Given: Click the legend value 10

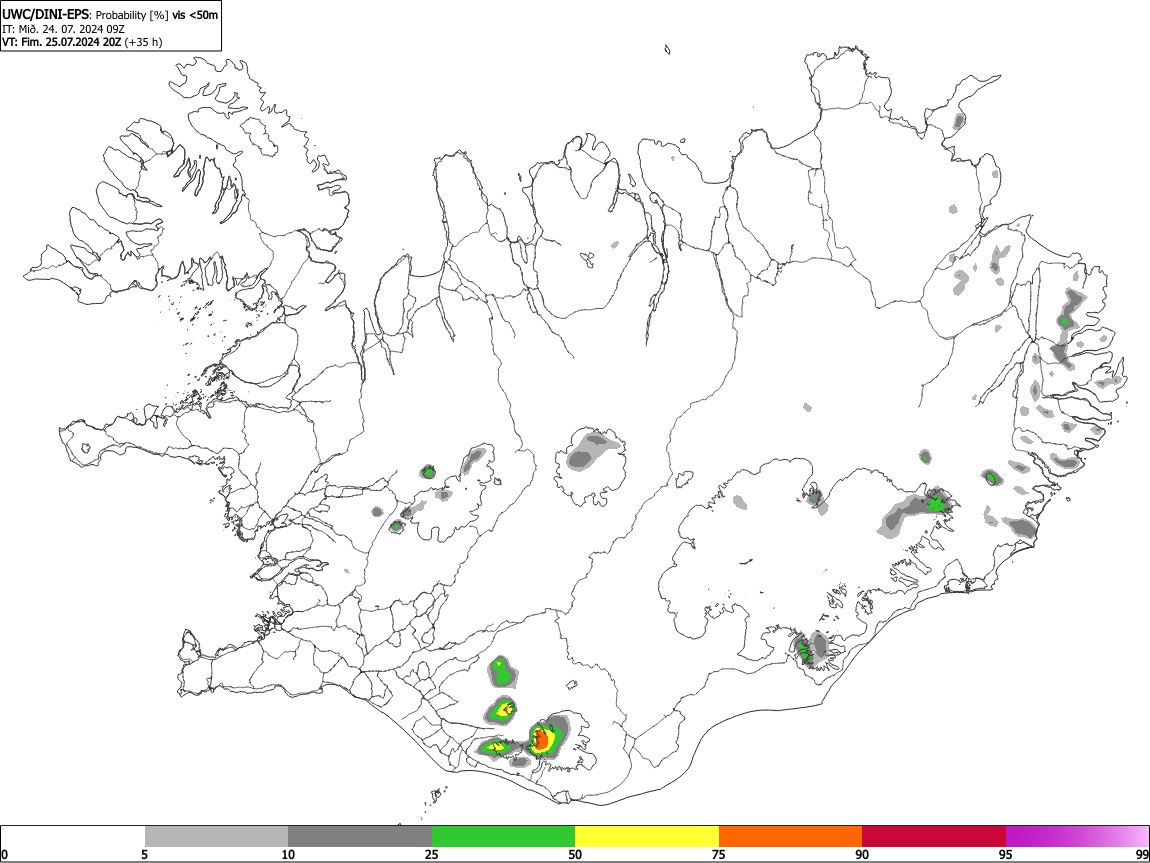Looking at the screenshot, I should pyautogui.click(x=288, y=854).
